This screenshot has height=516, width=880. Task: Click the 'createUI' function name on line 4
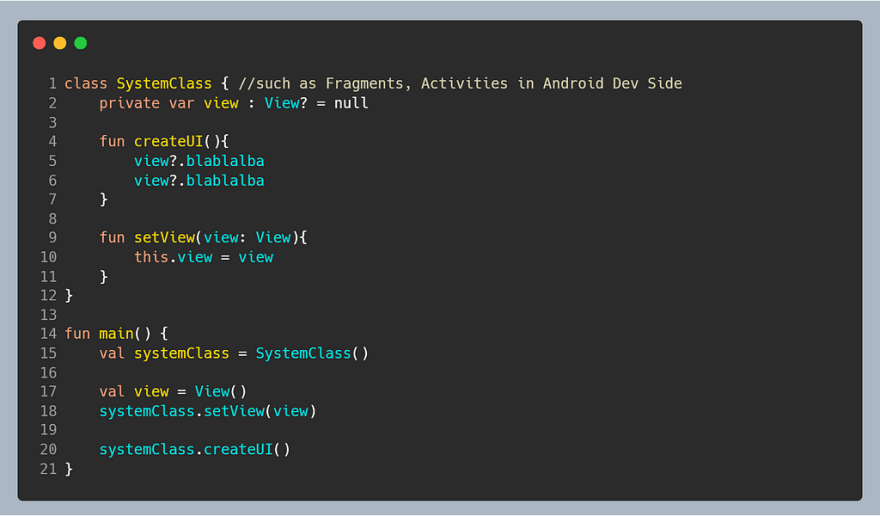click(x=168, y=141)
